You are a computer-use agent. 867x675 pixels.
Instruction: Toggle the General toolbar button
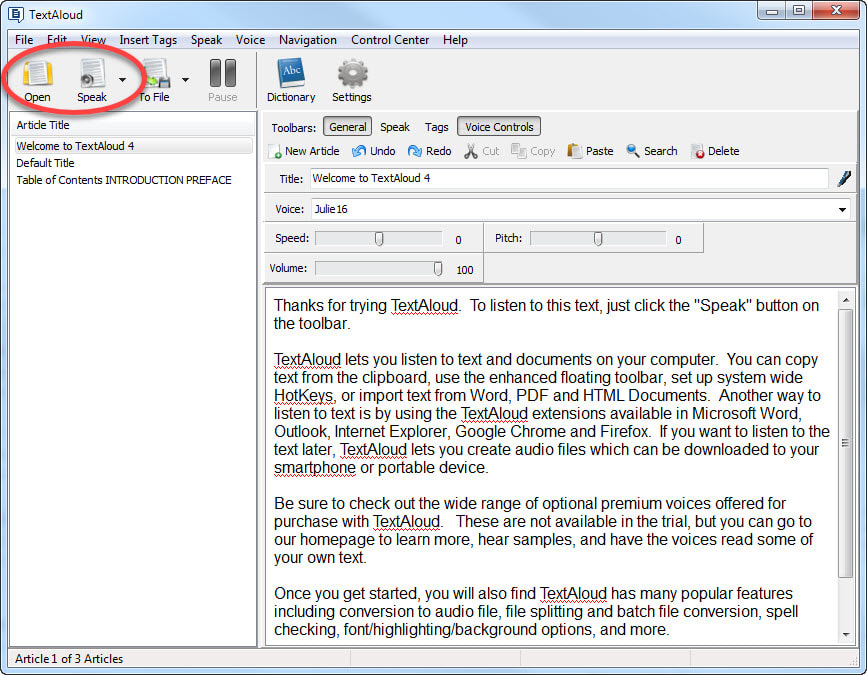click(347, 127)
